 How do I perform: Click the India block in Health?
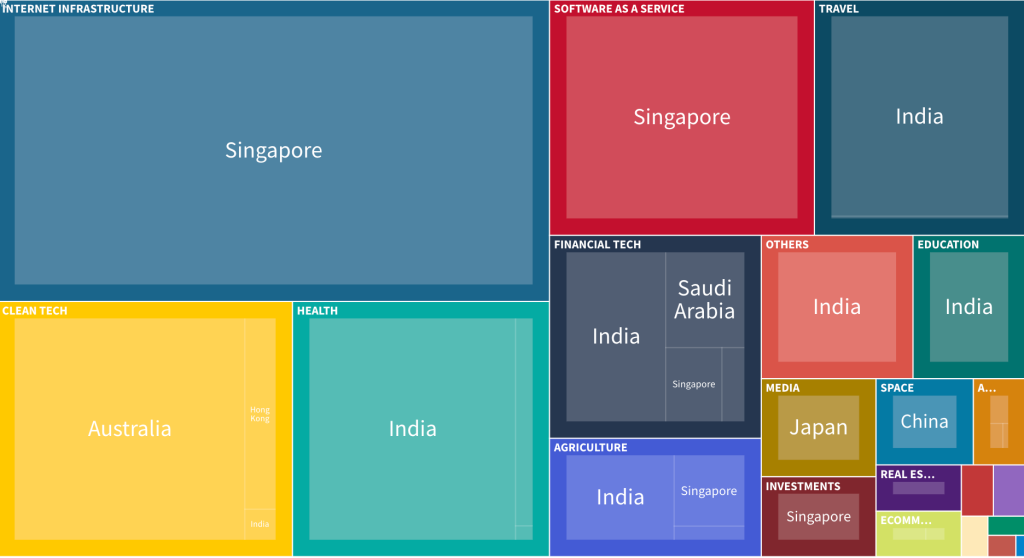(412, 428)
